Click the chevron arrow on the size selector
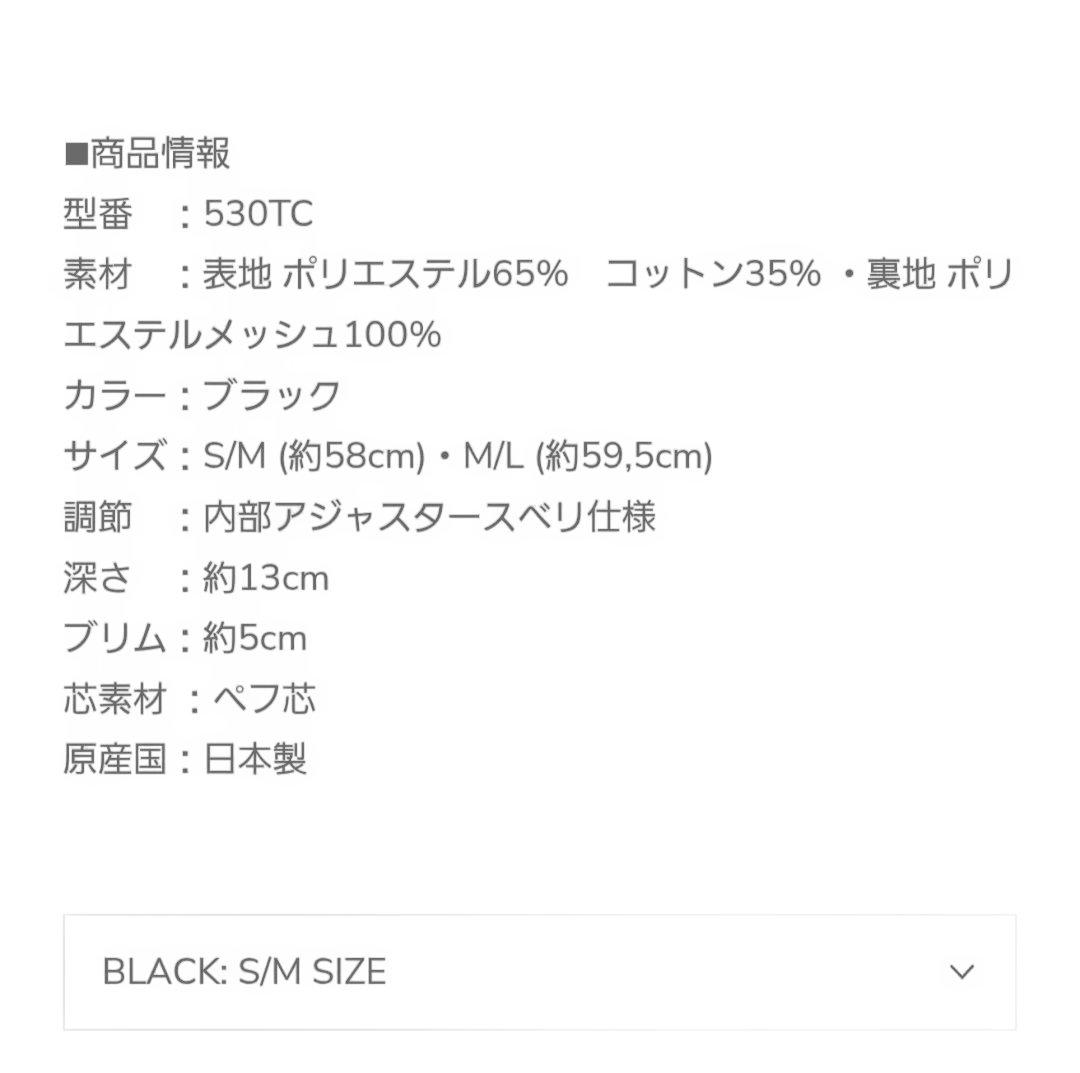The image size is (1080, 1073). [961, 970]
